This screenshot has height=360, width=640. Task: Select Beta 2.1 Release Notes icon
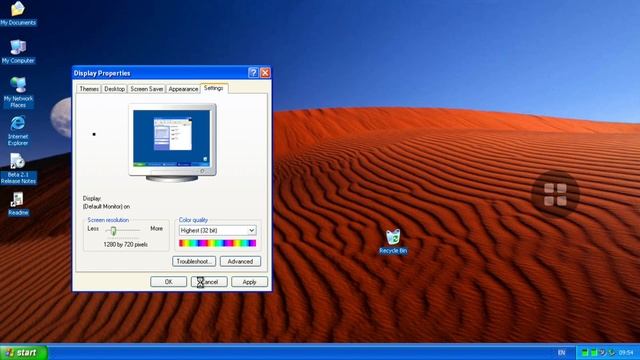(18, 169)
